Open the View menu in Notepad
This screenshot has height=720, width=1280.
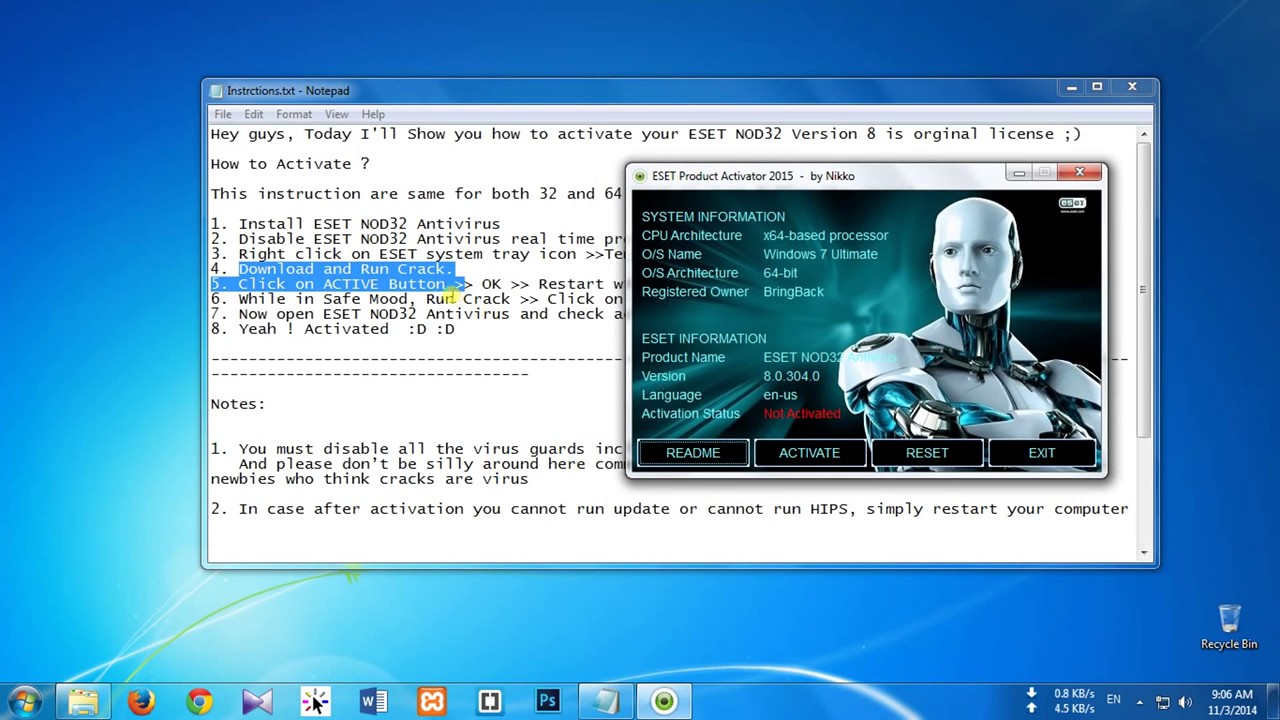(336, 114)
